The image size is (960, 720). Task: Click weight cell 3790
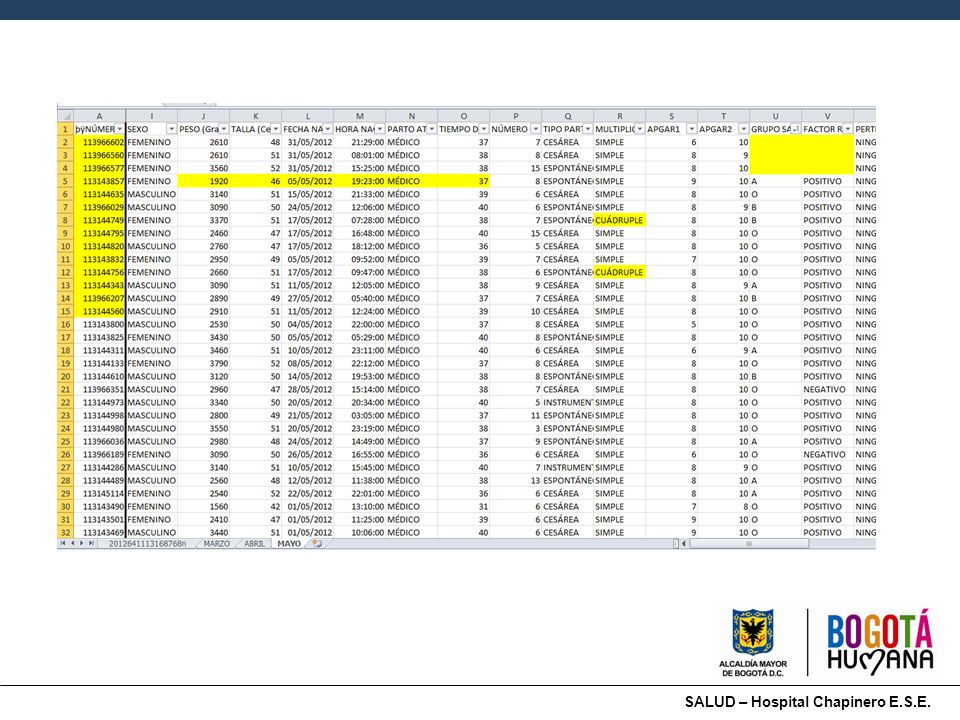[204, 364]
